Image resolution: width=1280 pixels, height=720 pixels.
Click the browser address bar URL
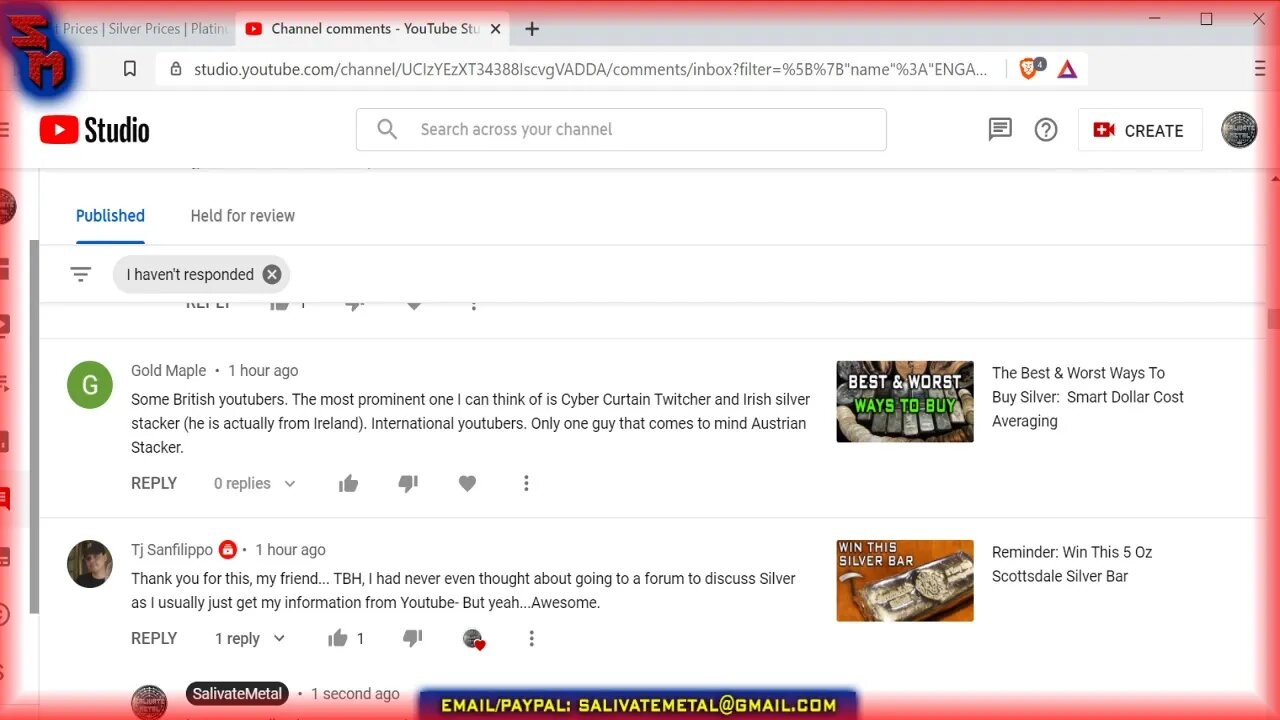590,69
